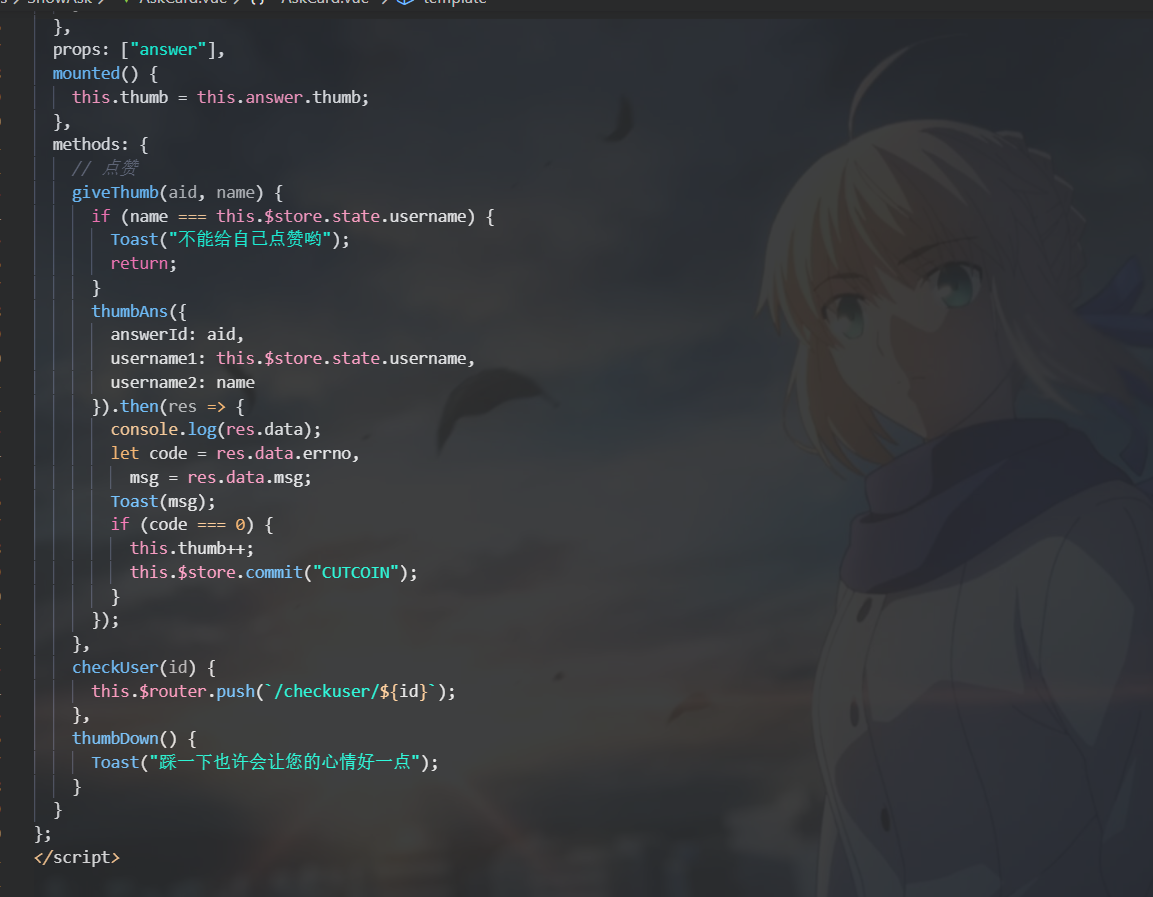Click the checkUser(id) { method declaration
Viewport: 1153px width, 897px height.
click(143, 668)
